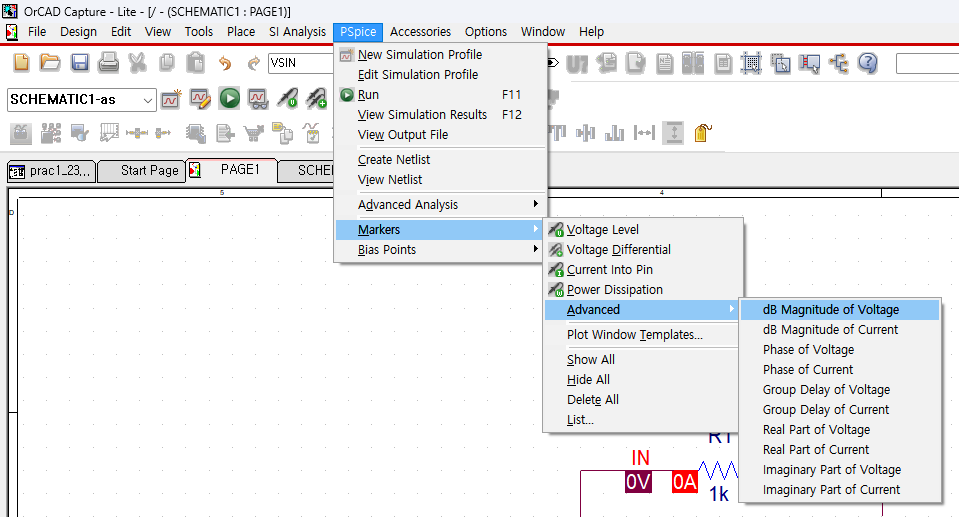959x517 pixels.
Task: Create a new document with toolbar icon
Action: coord(21,62)
